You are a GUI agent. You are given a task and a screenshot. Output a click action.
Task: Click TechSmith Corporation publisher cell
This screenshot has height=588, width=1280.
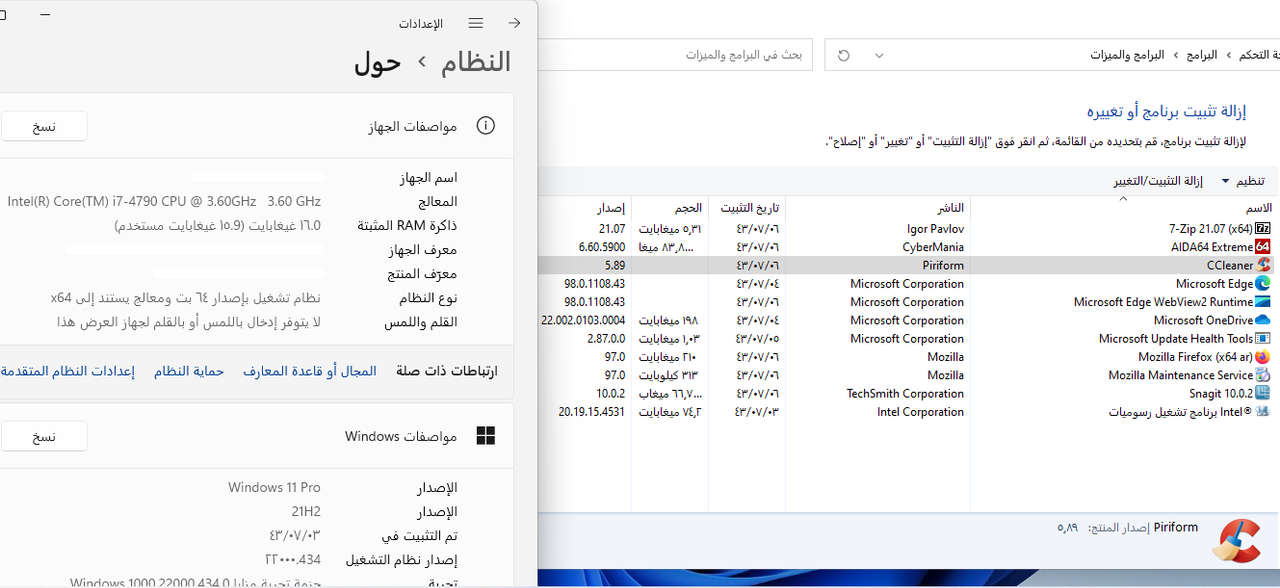pos(905,394)
